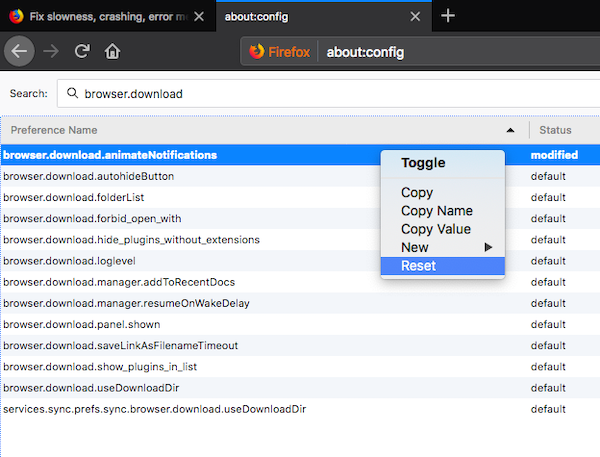Select Reset in the context menu

pos(418,266)
